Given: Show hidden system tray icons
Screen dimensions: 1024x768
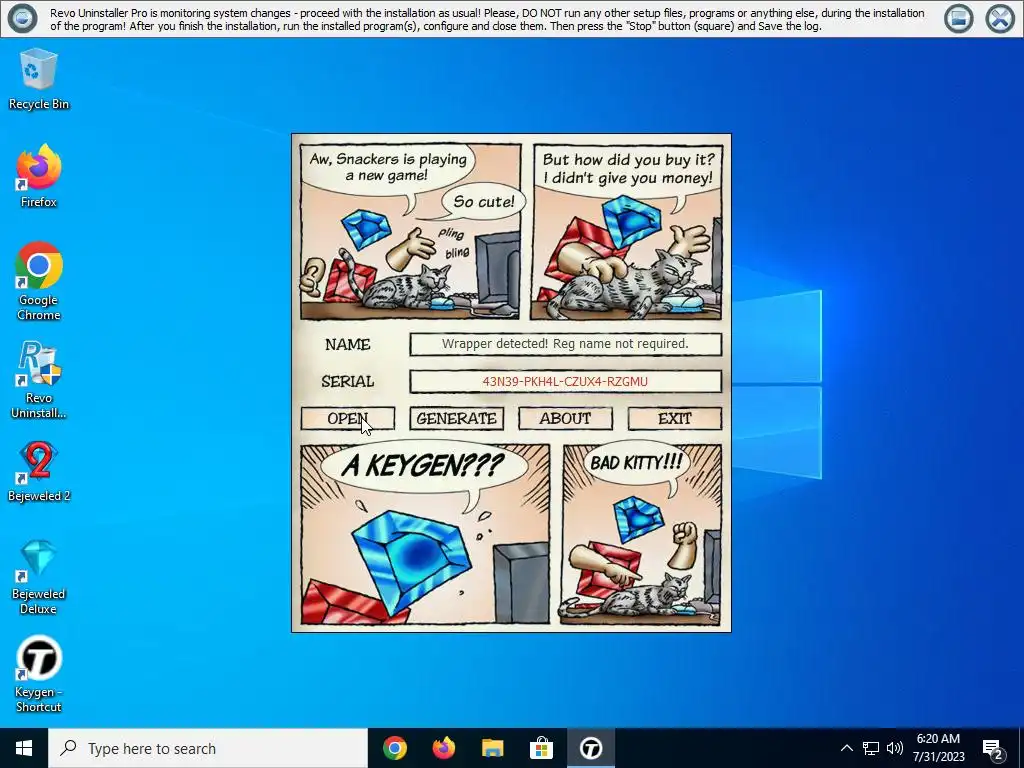Looking at the screenshot, I should coord(846,748).
